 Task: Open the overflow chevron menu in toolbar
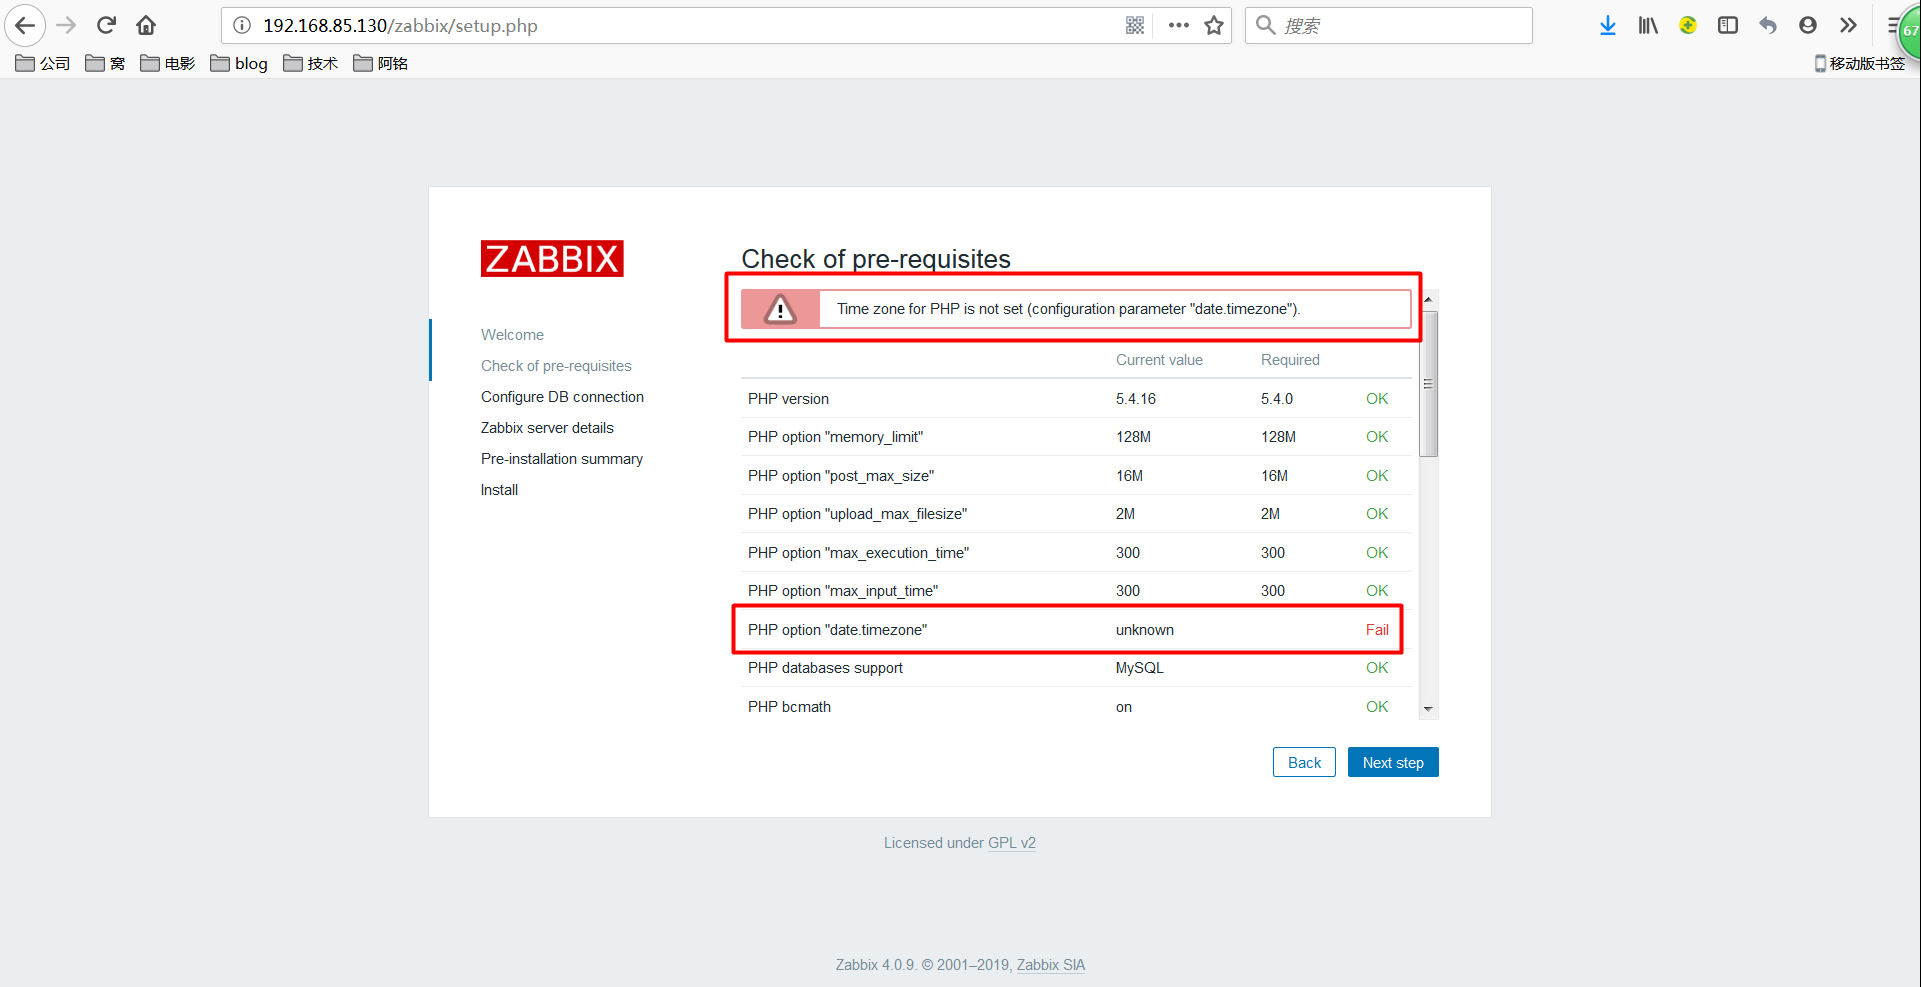pyautogui.click(x=1849, y=25)
